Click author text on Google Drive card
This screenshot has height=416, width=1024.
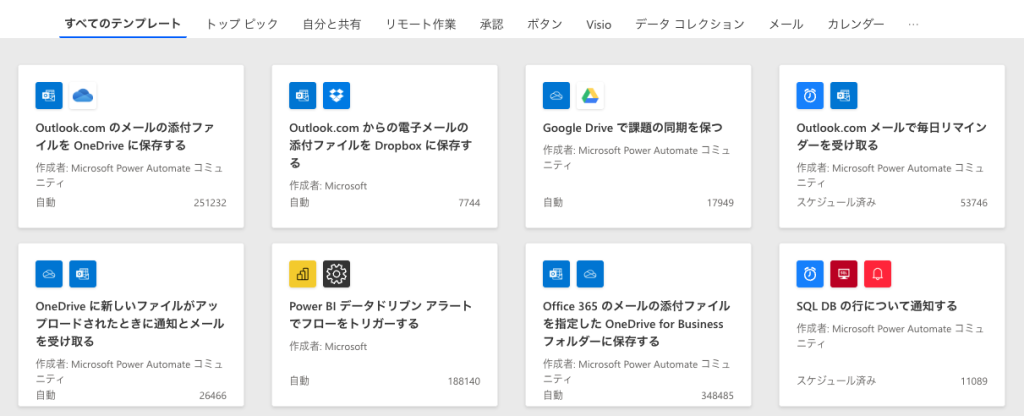(637, 158)
